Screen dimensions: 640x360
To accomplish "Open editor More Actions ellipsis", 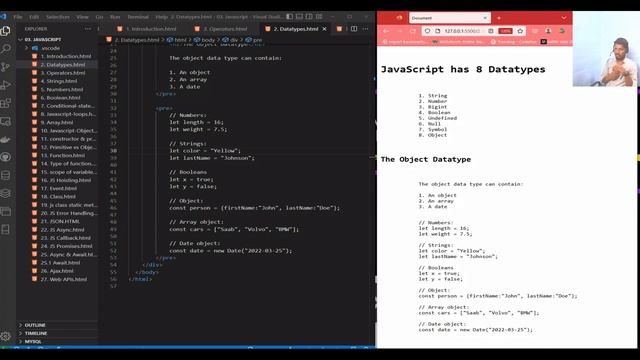I will click(x=365, y=29).
